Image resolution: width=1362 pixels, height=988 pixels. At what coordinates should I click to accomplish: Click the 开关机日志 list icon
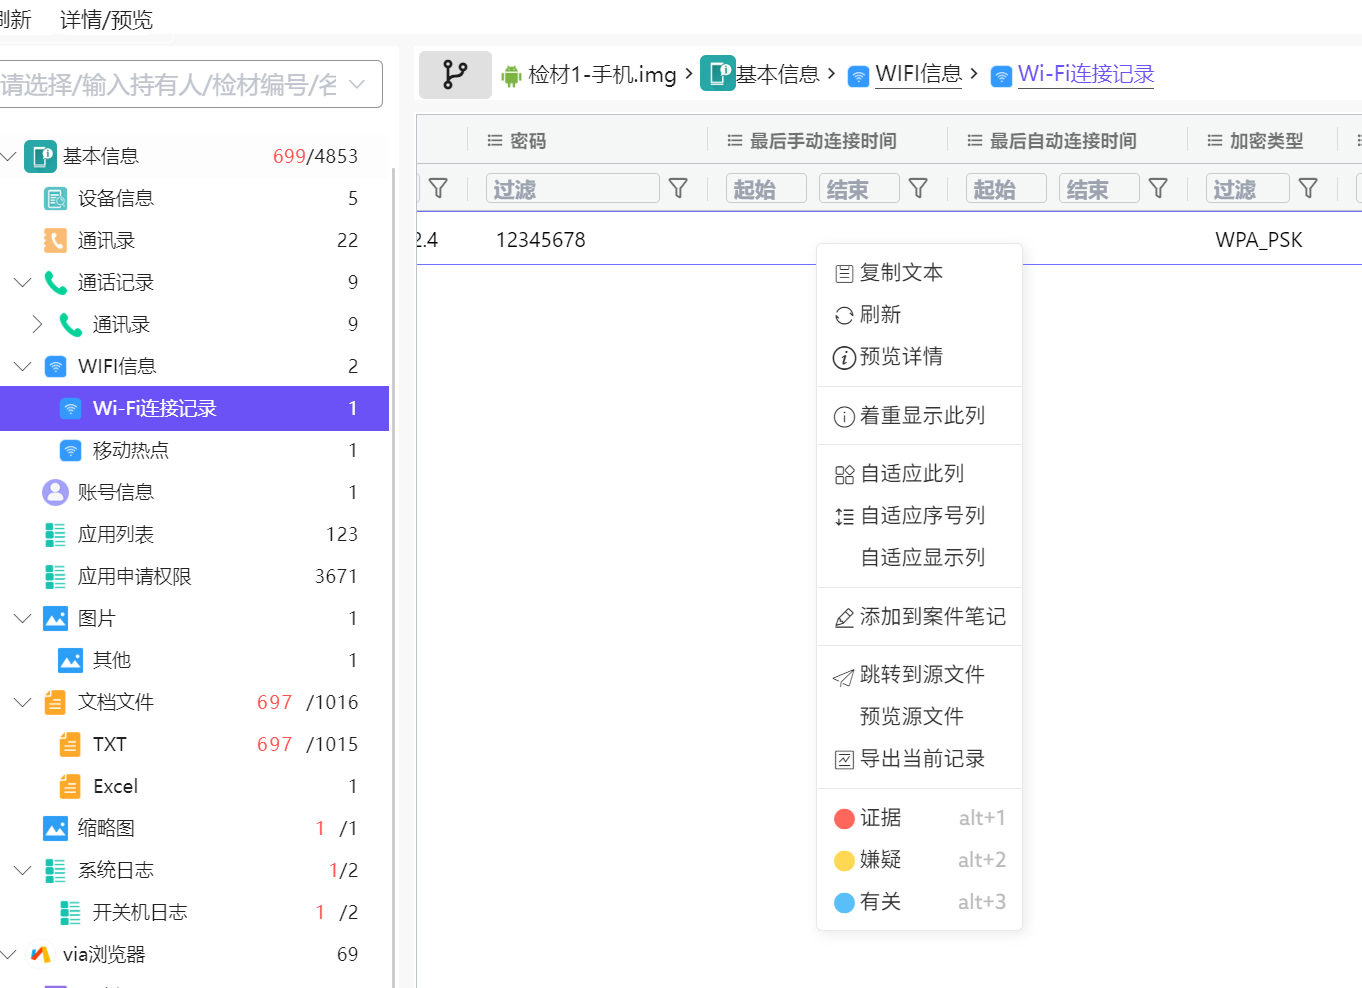coord(70,912)
